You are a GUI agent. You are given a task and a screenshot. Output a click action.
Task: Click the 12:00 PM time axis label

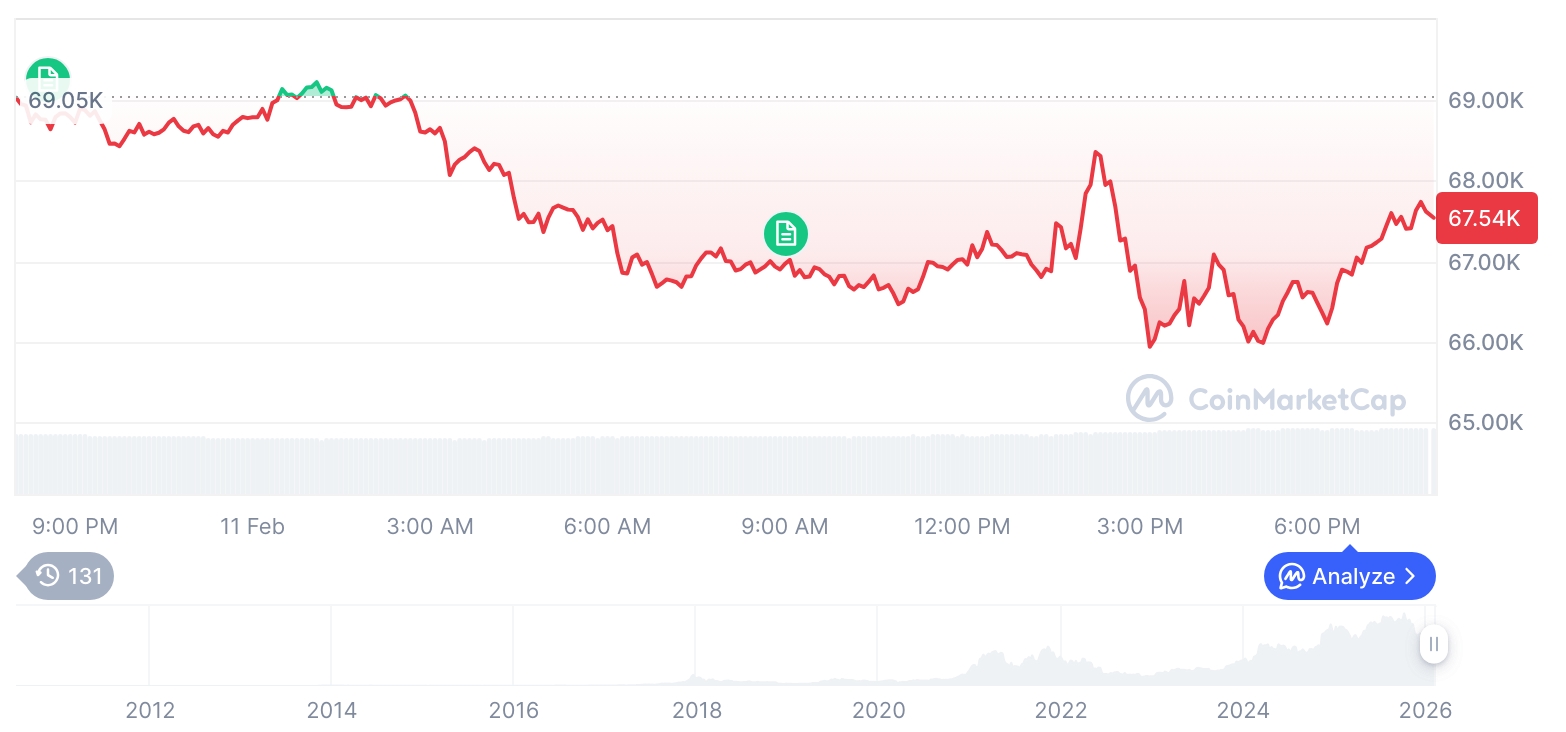[962, 526]
